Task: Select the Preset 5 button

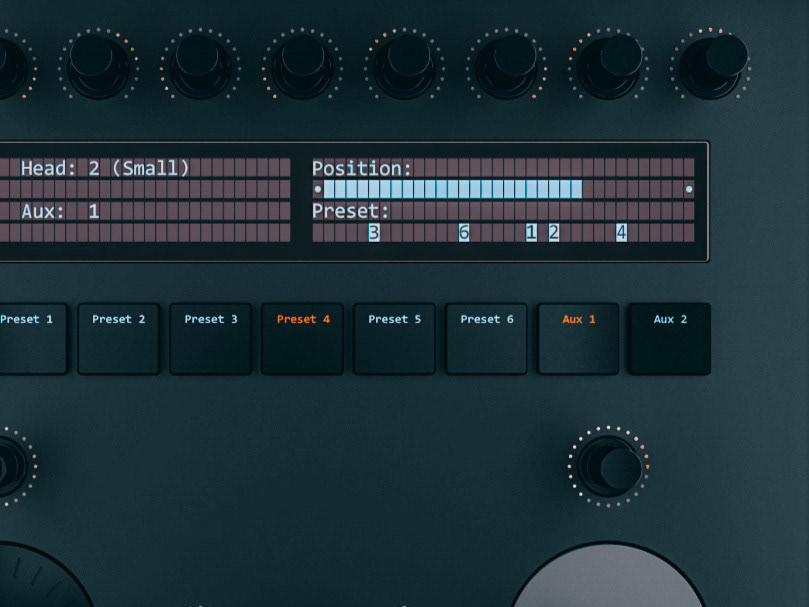Action: pyautogui.click(x=394, y=338)
